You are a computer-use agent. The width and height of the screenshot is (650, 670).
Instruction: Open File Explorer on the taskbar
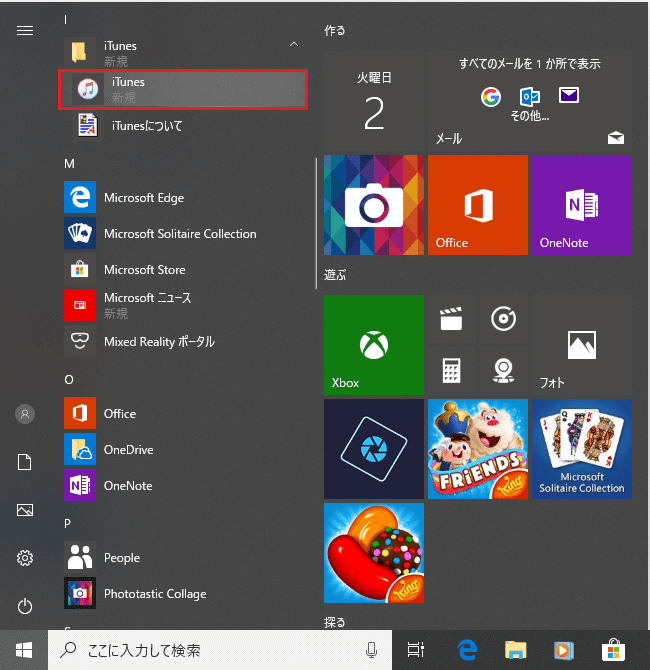515,650
